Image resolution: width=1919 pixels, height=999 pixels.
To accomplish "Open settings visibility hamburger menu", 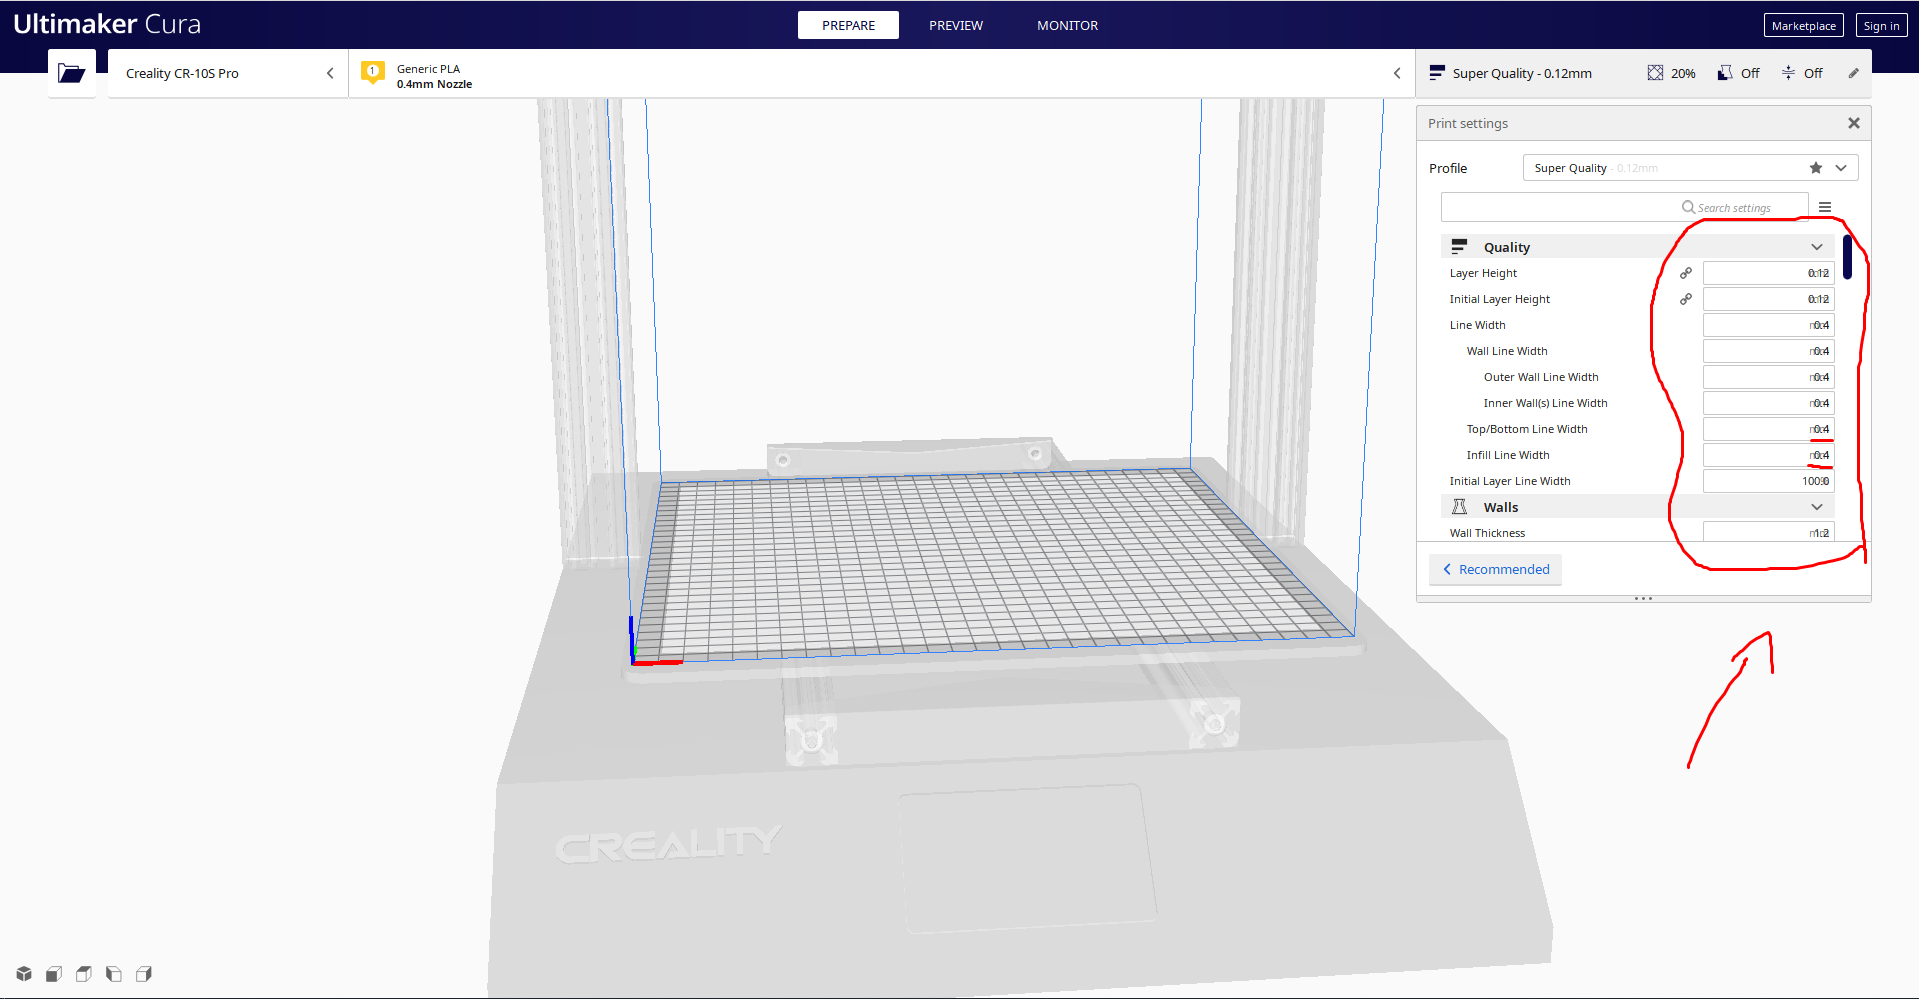I will (x=1825, y=207).
